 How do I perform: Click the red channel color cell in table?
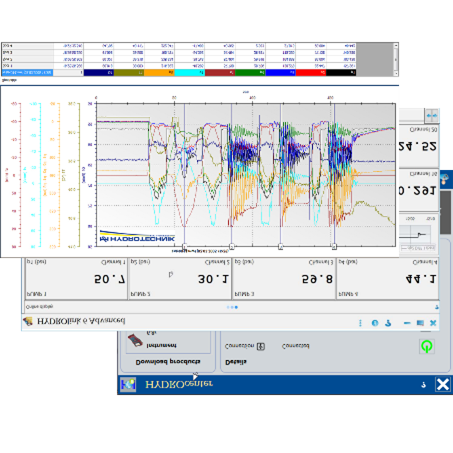311,72
